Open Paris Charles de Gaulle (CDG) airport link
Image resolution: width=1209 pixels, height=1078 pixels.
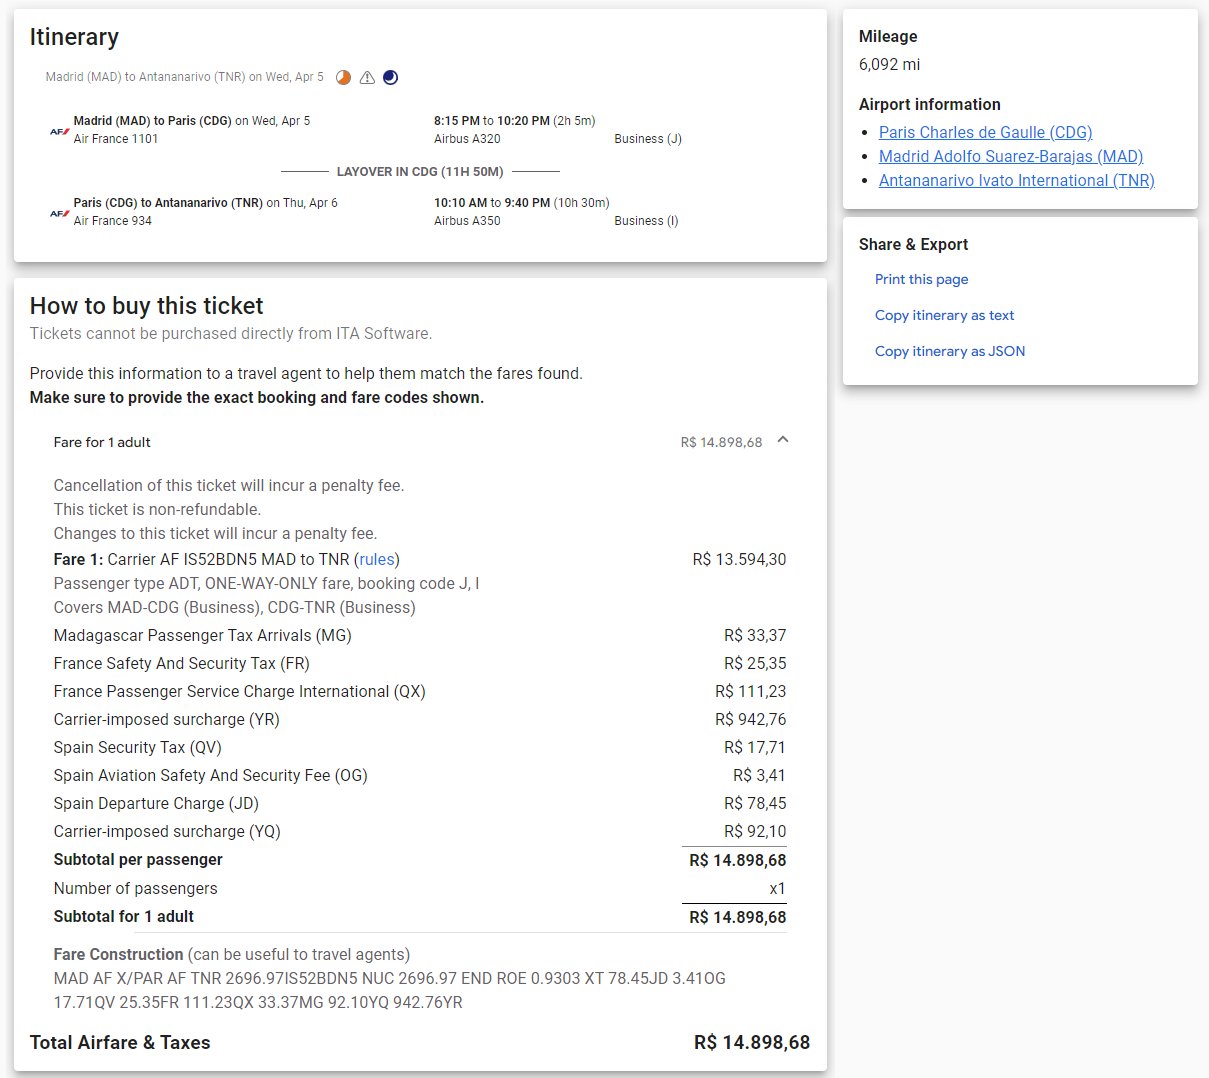pos(985,132)
